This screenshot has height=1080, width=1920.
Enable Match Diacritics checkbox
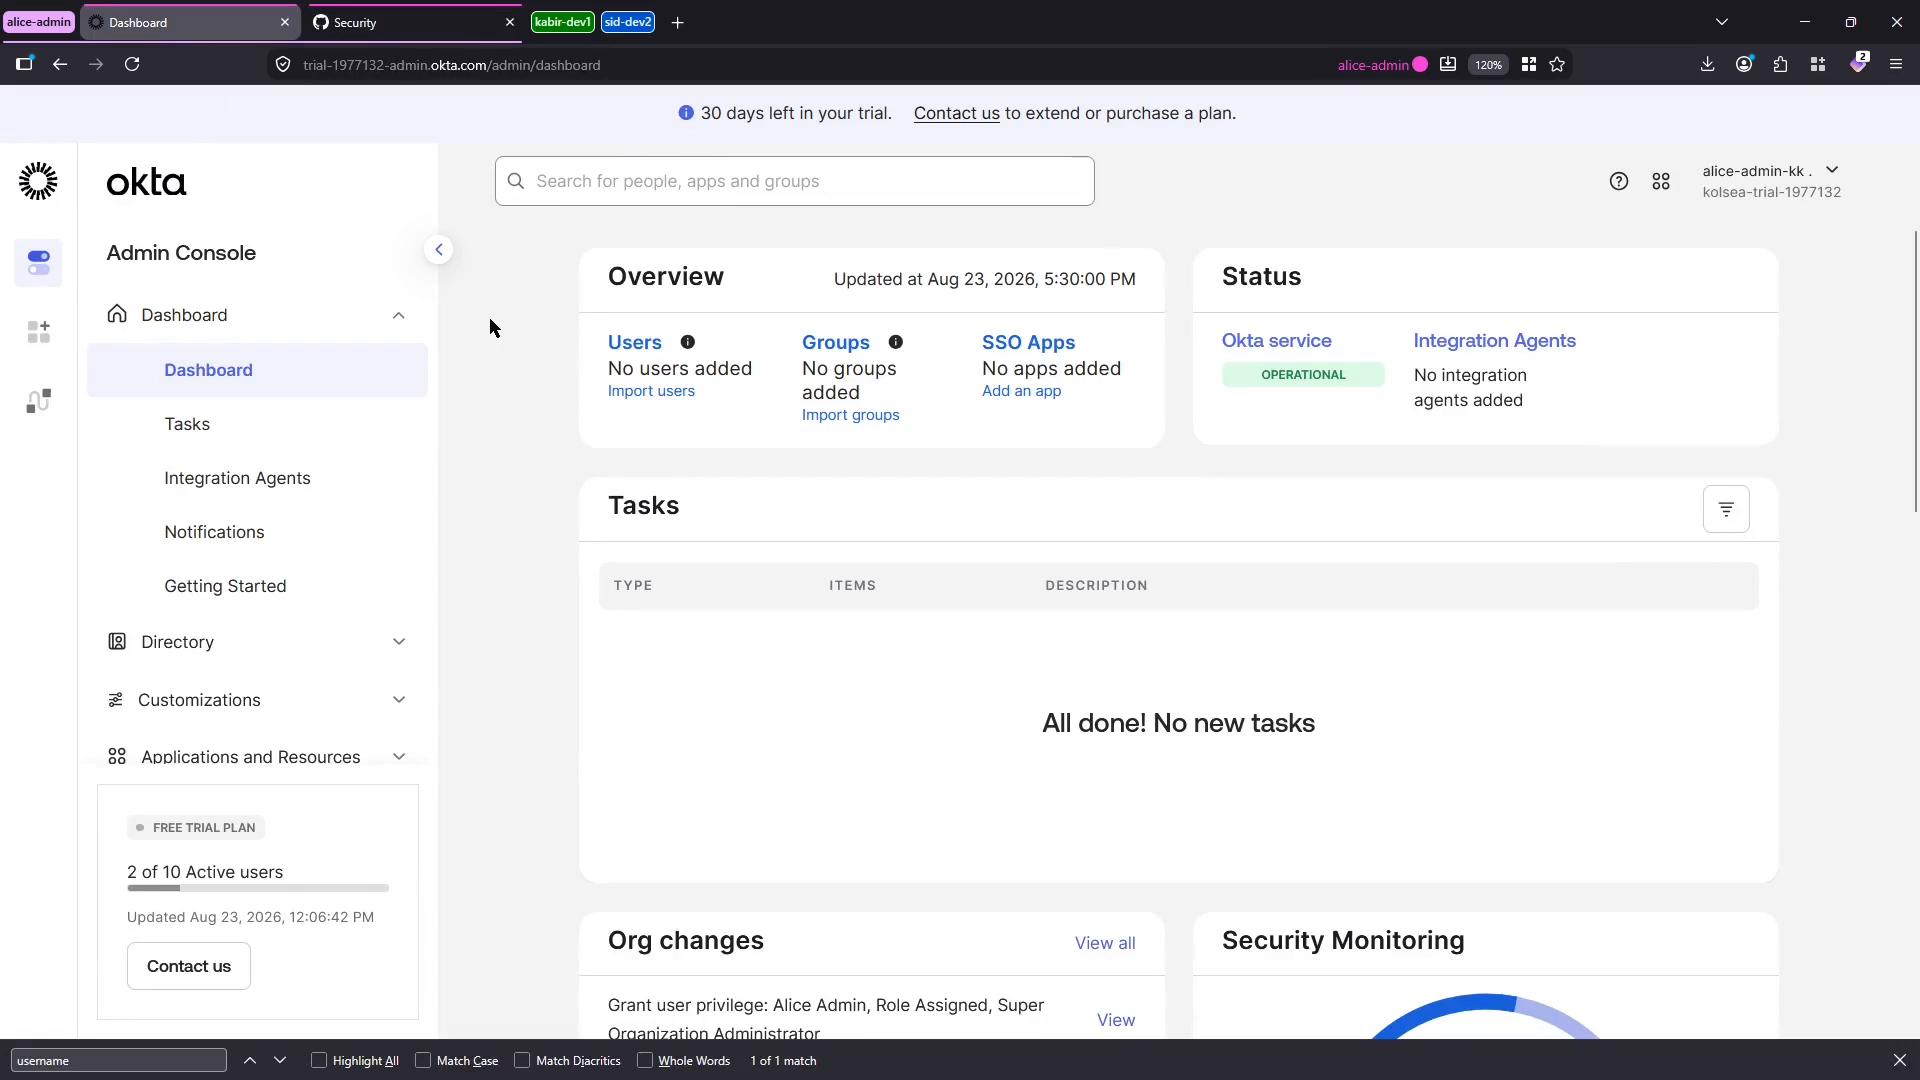522,1060
